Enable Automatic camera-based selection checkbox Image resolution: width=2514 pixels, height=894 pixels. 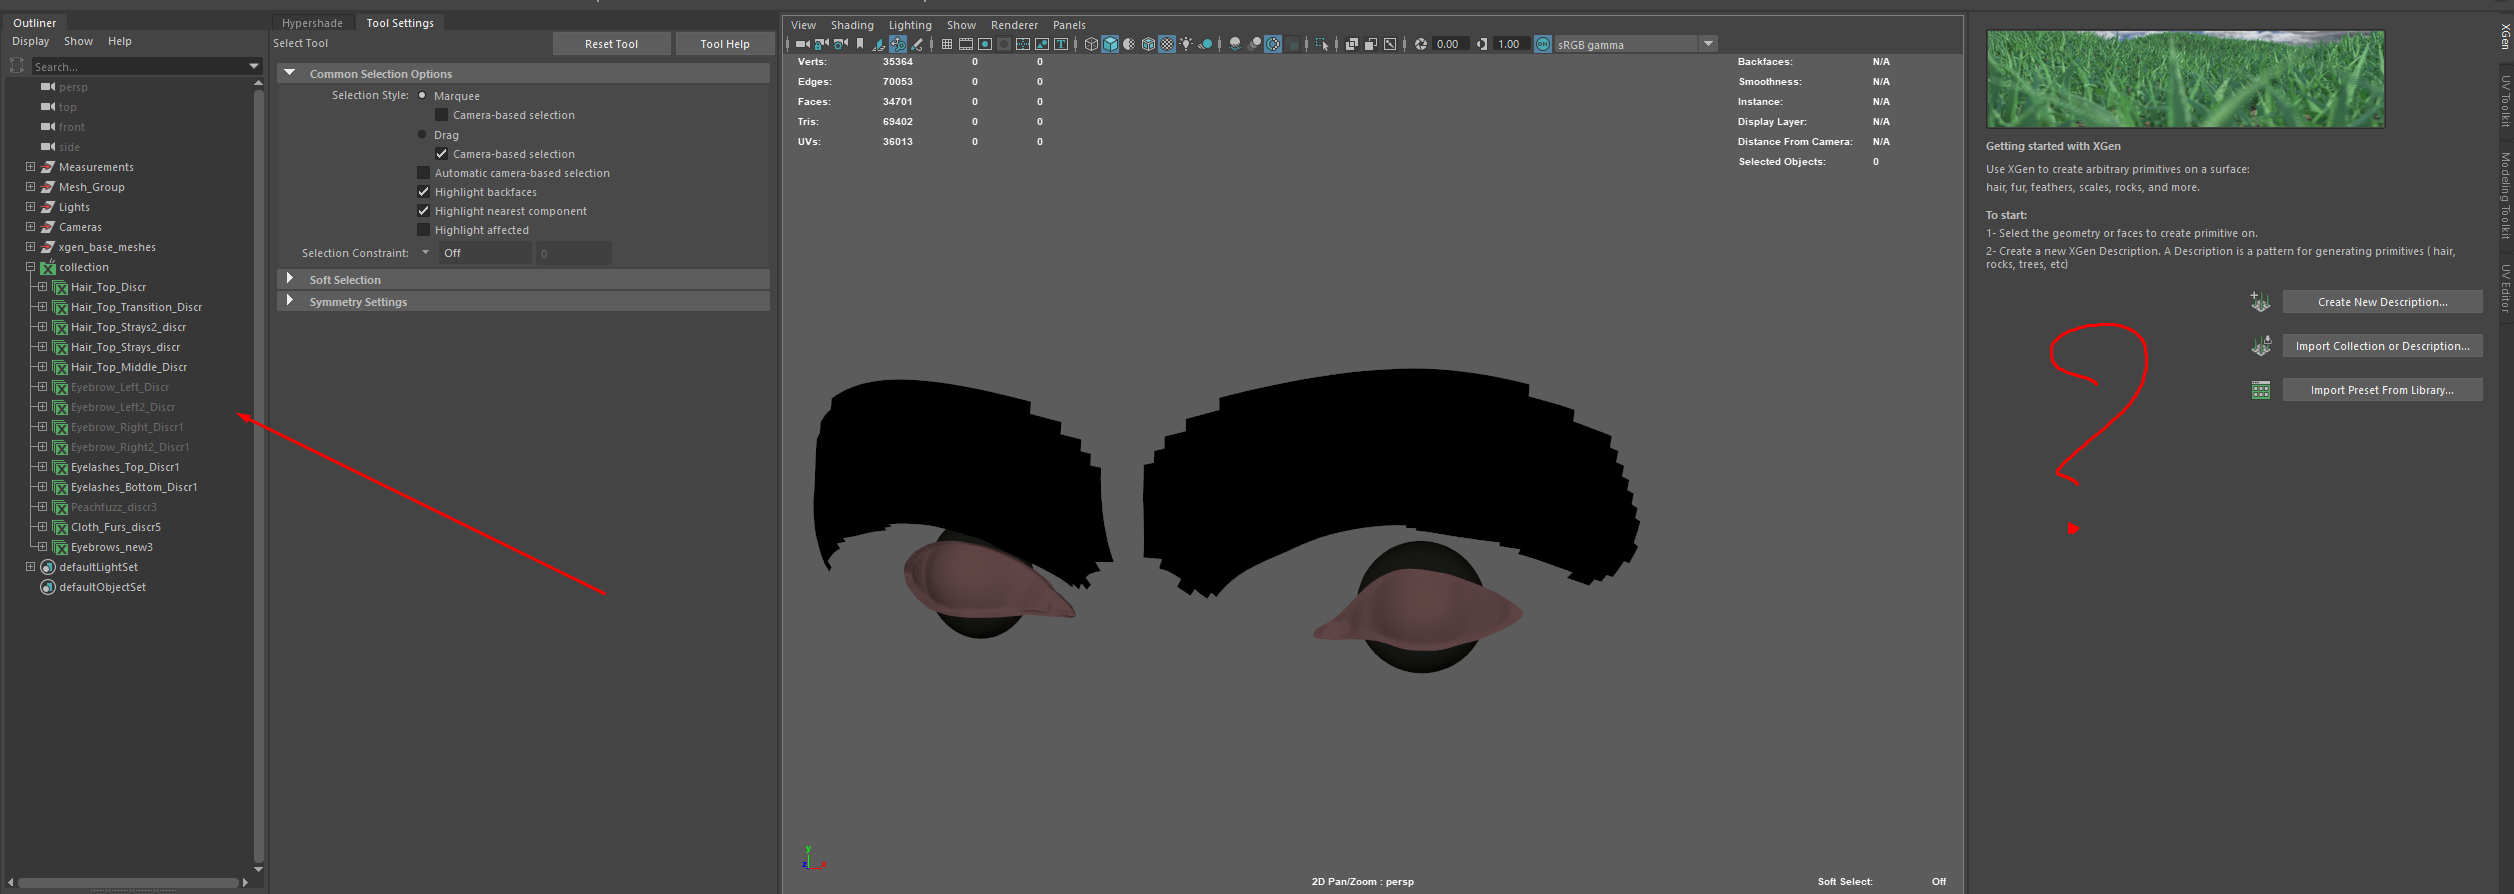pos(423,173)
